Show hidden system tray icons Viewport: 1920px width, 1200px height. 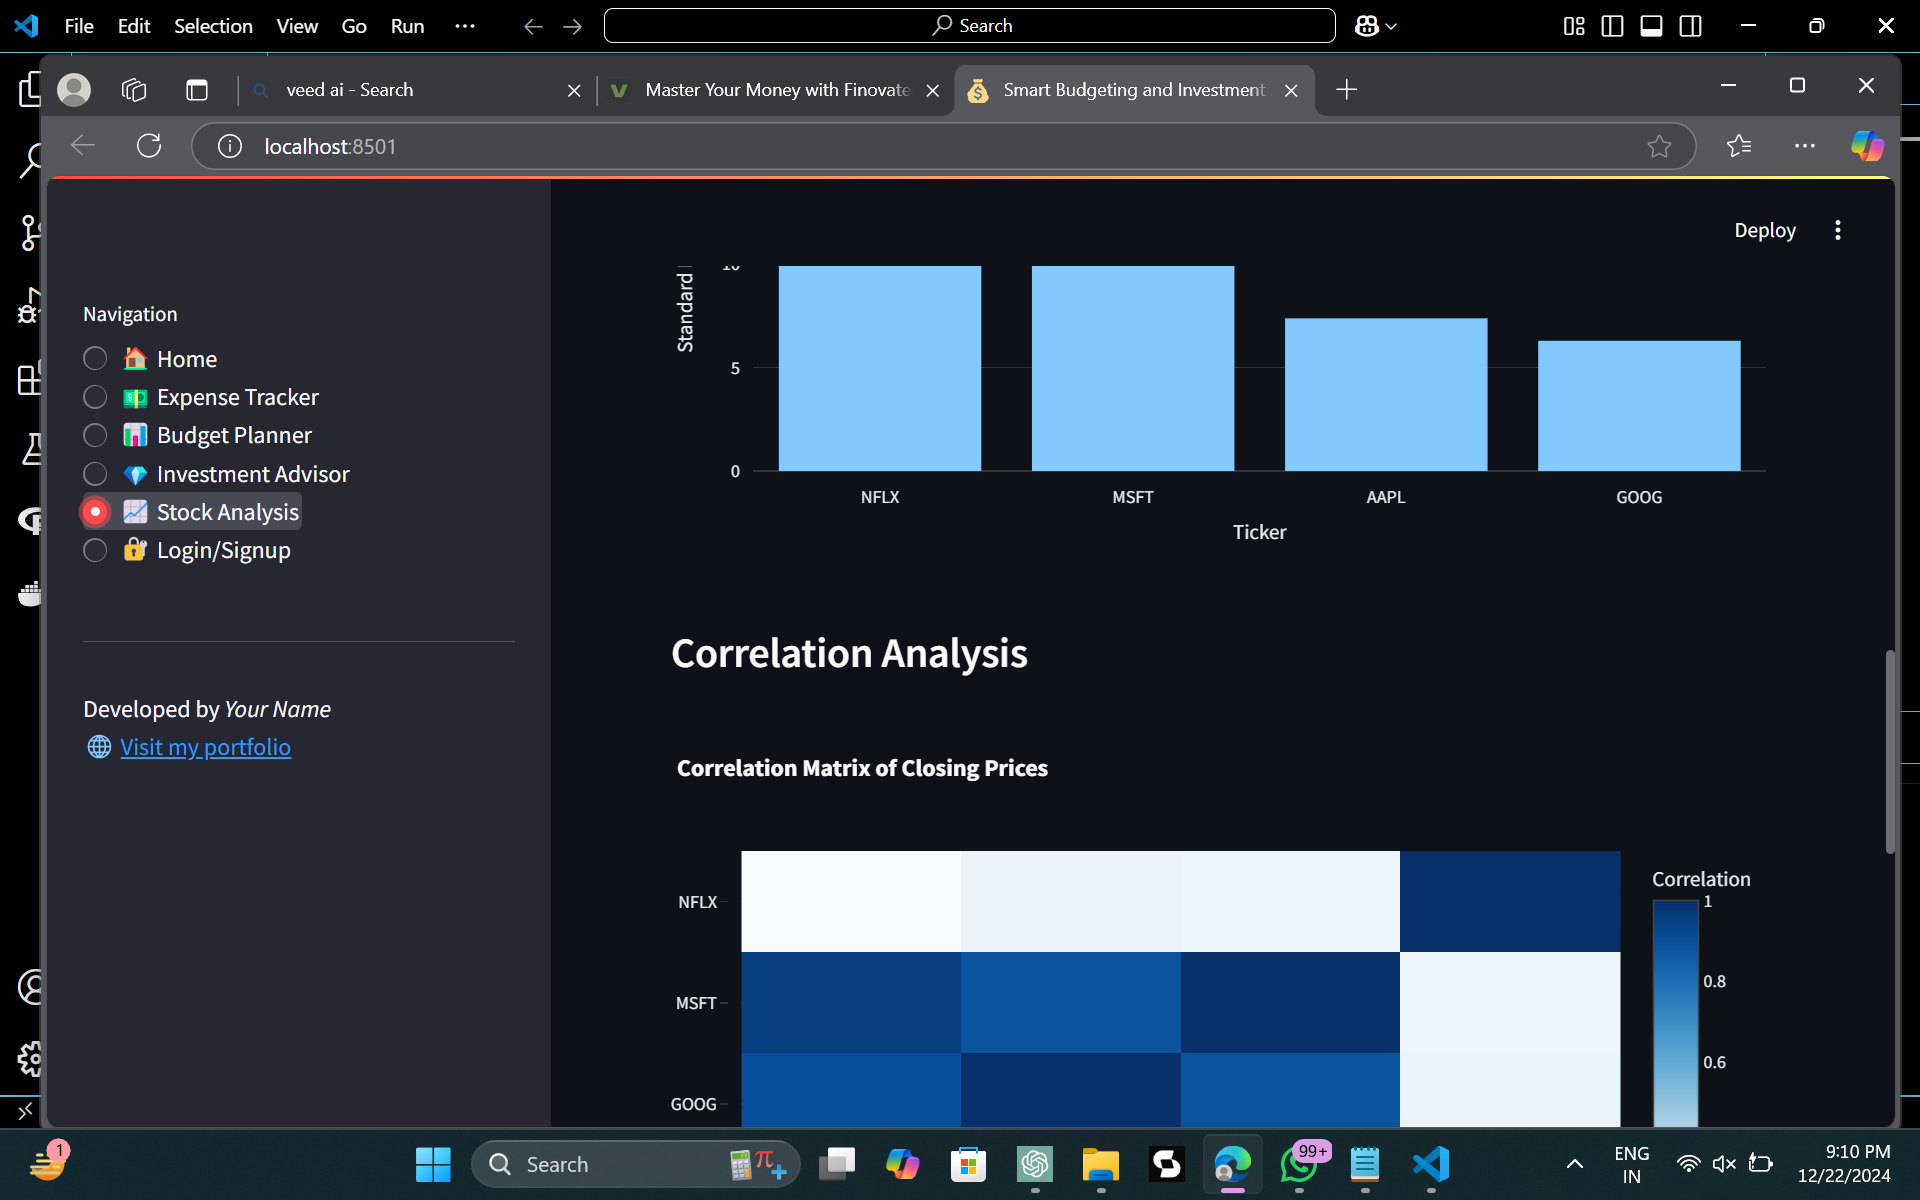1574,1164
